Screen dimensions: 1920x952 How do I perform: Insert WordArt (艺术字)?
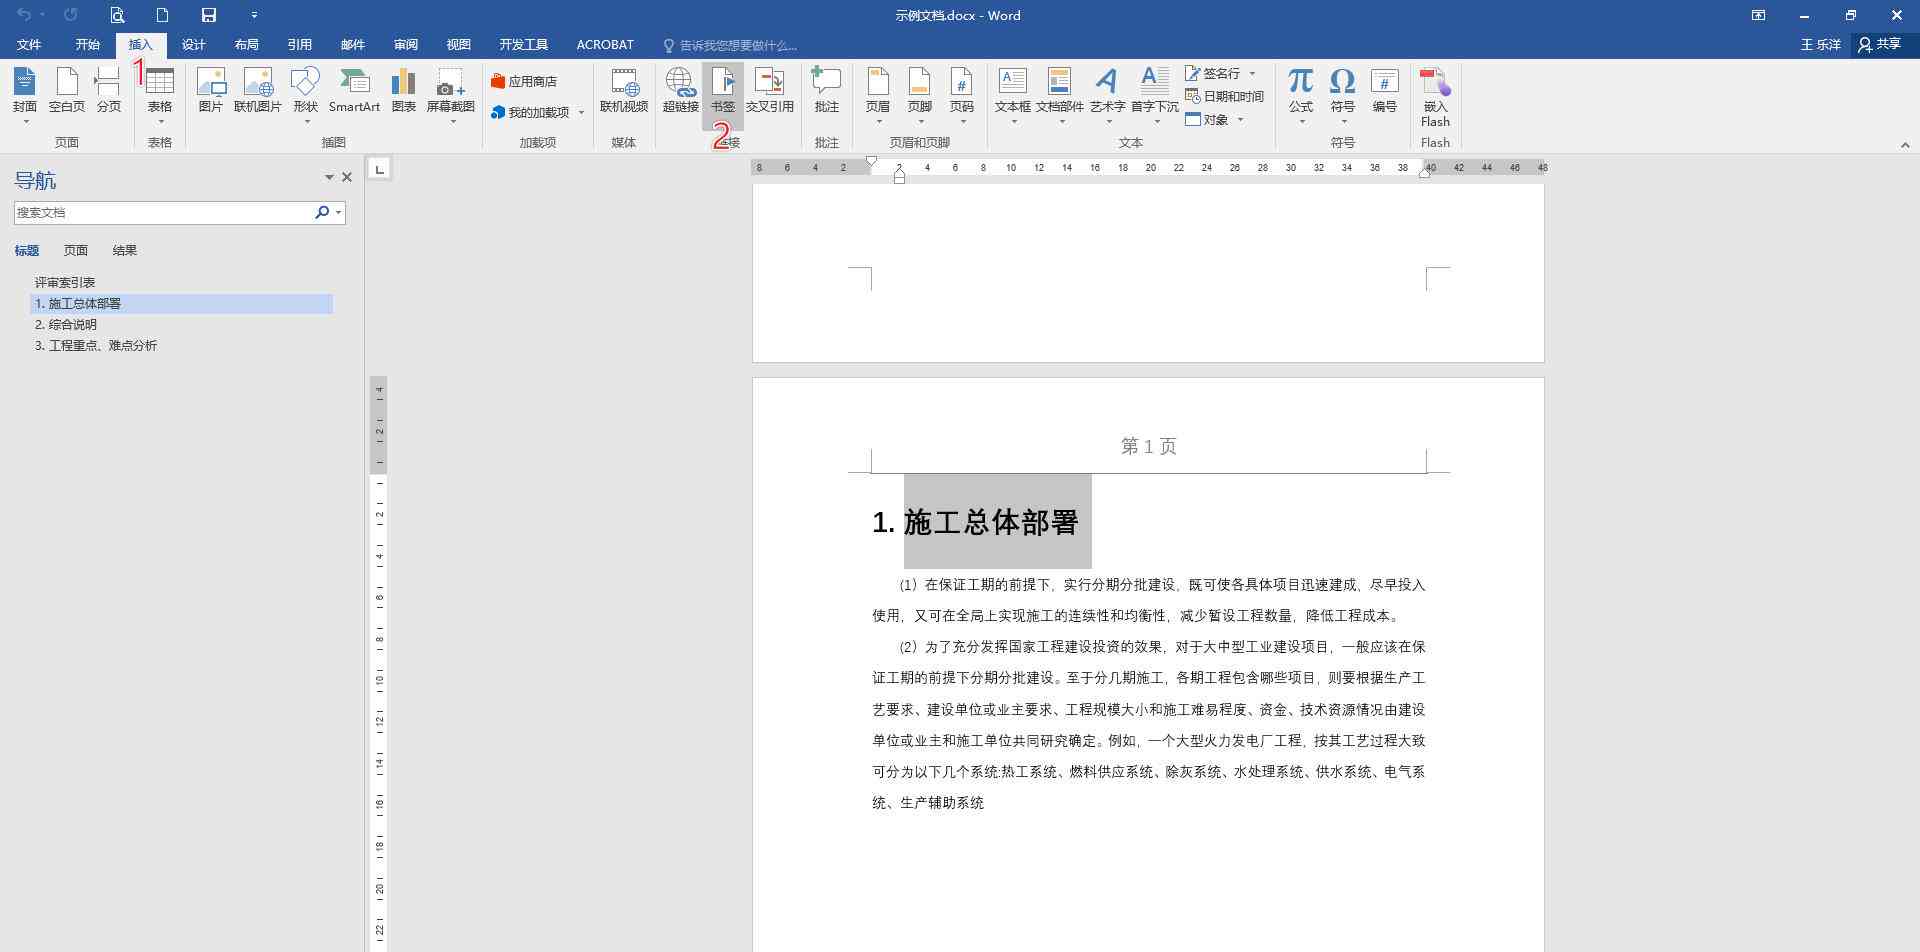(1107, 95)
